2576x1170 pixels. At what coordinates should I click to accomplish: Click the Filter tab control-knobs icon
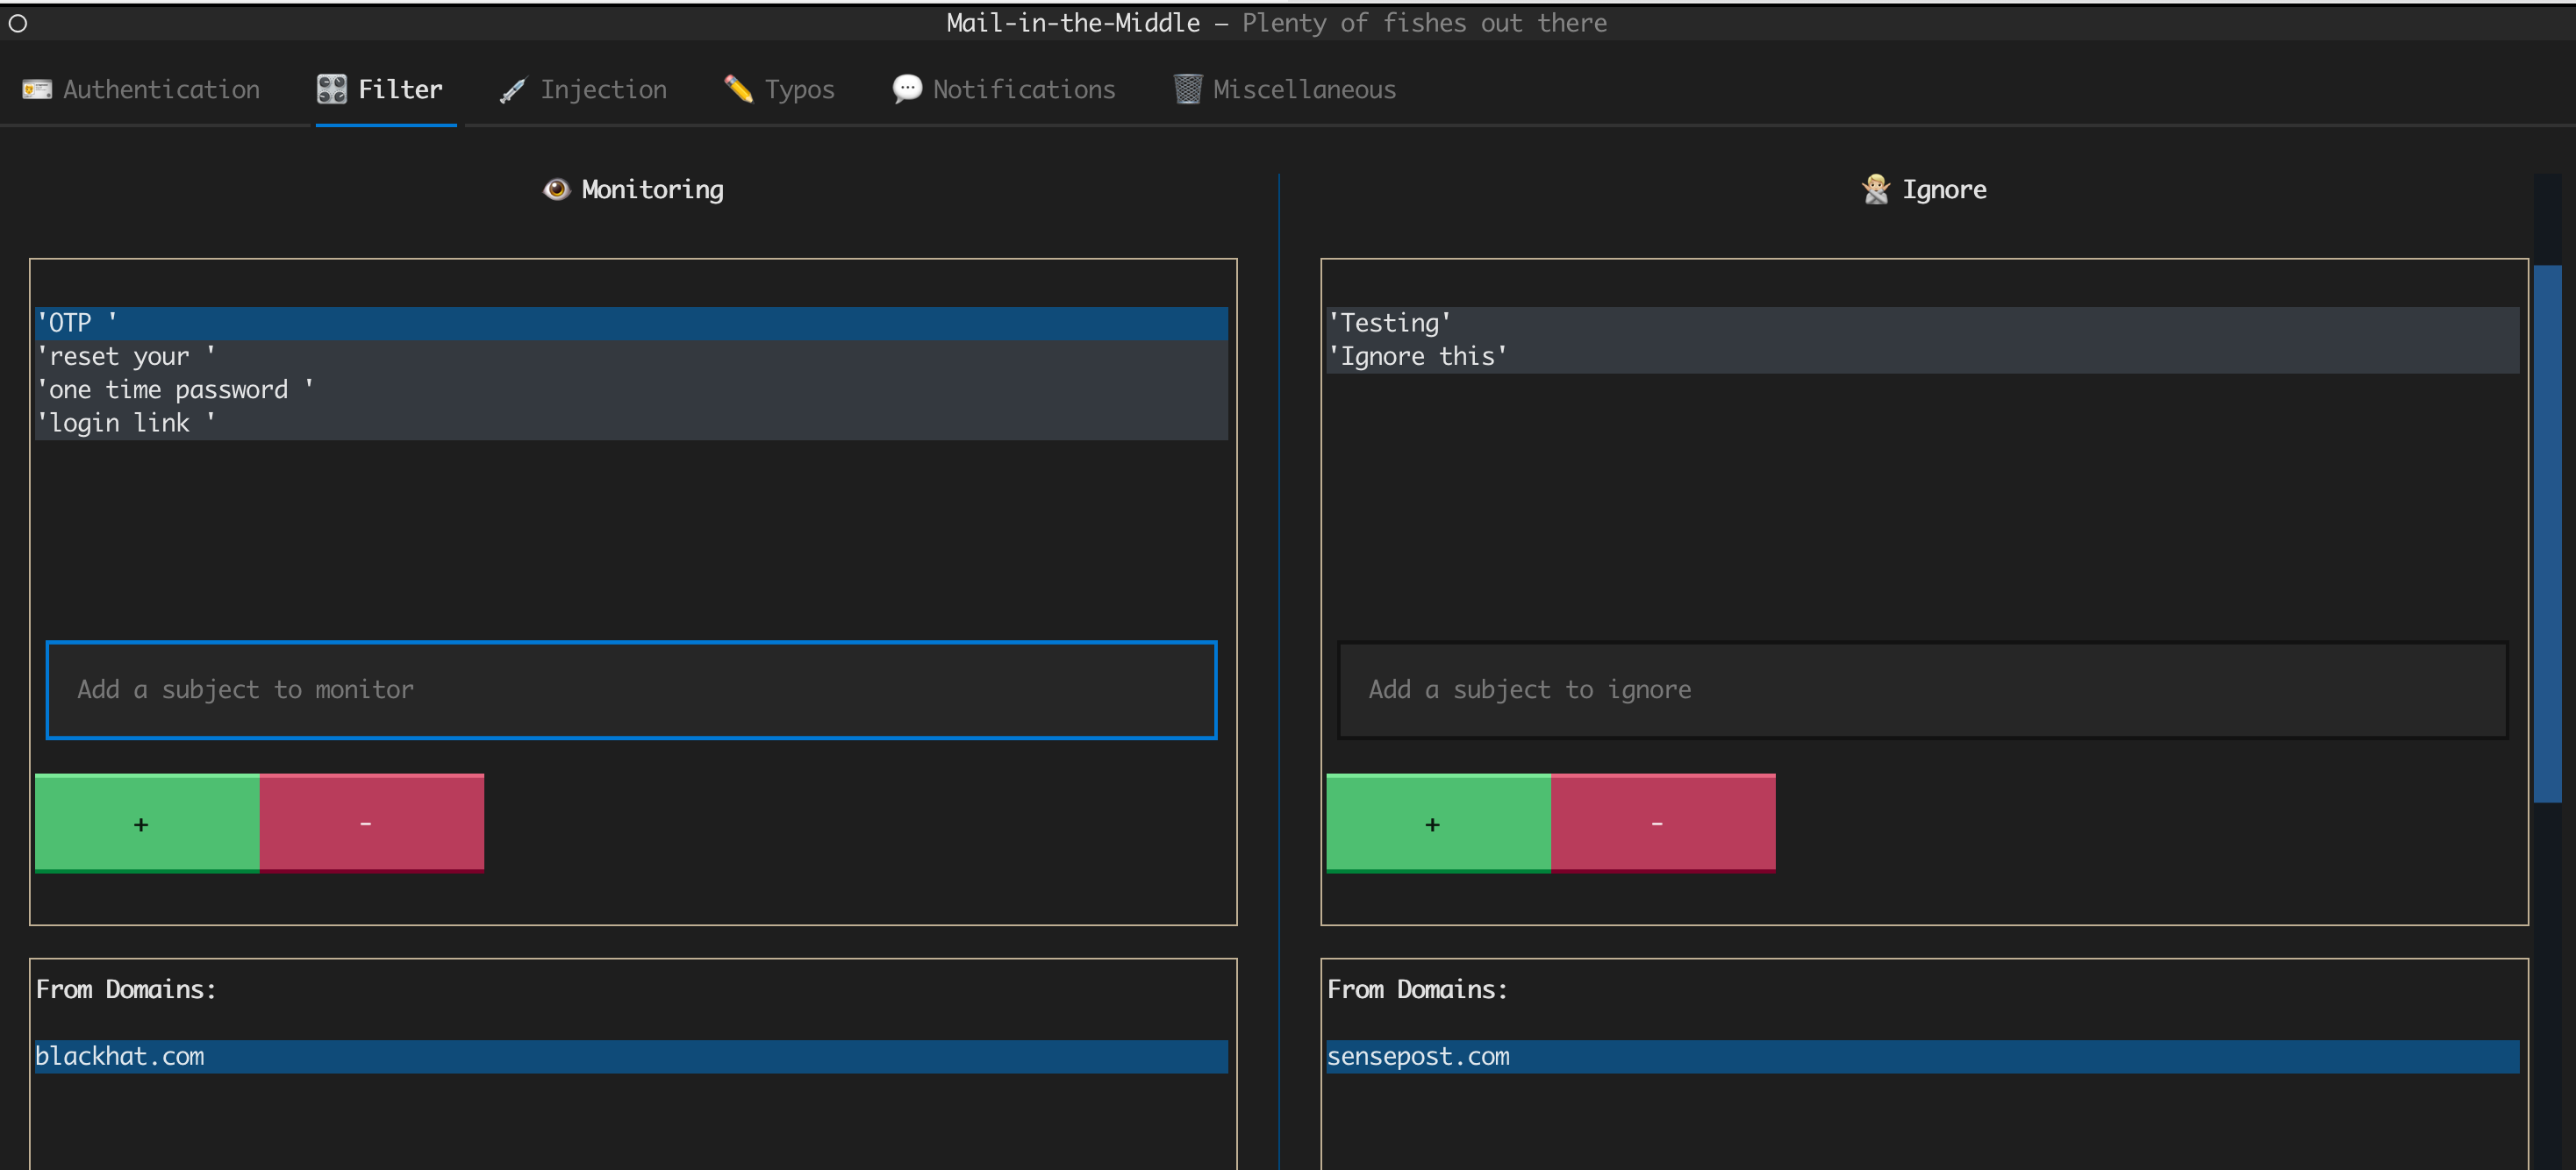coord(331,90)
